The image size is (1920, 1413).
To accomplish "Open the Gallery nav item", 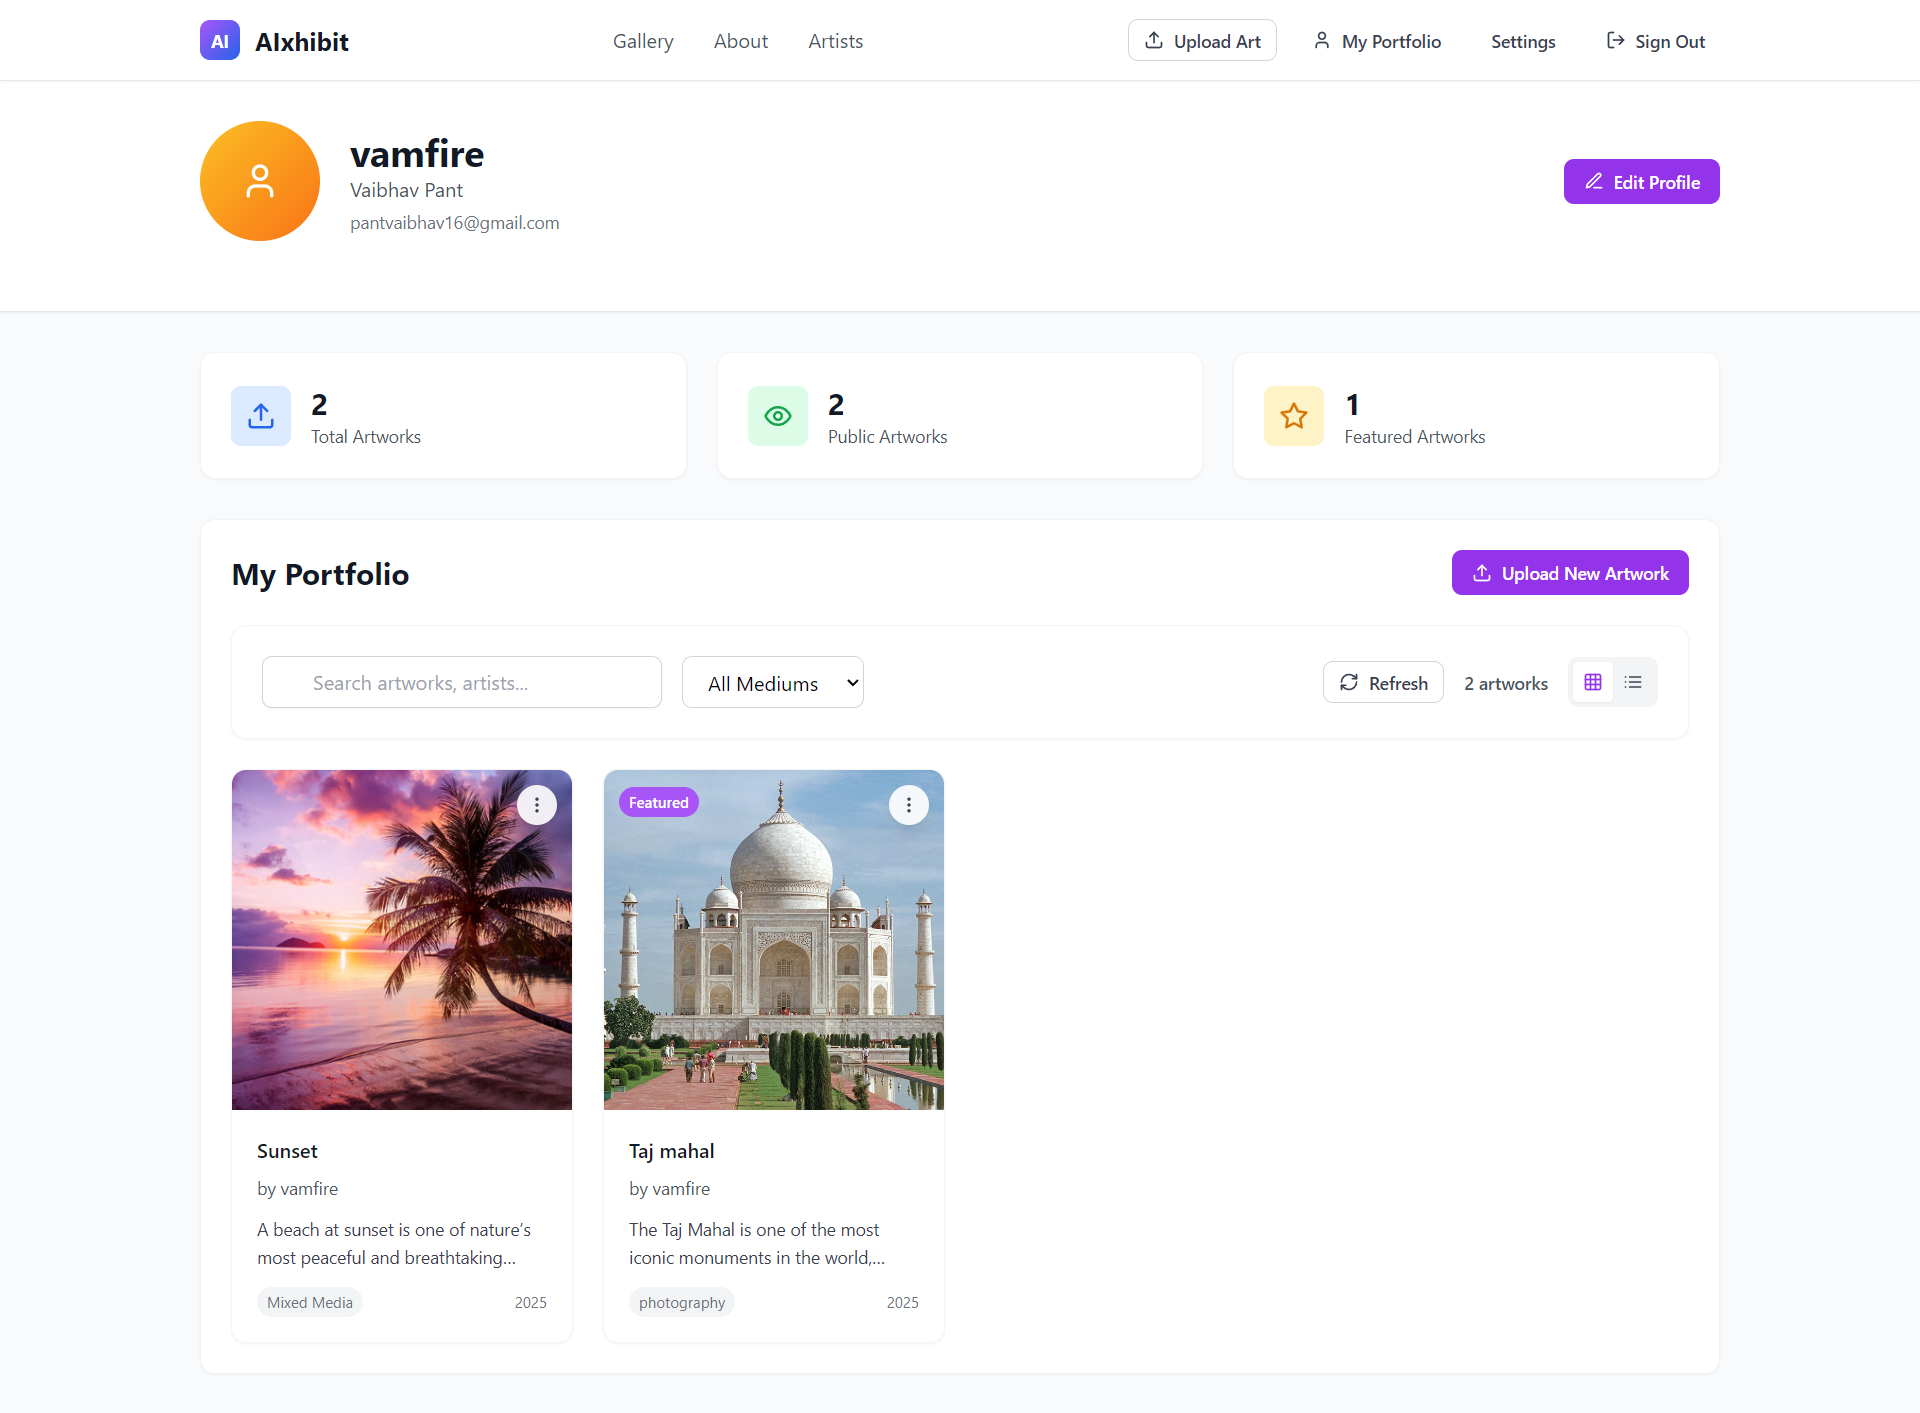I will coord(643,41).
